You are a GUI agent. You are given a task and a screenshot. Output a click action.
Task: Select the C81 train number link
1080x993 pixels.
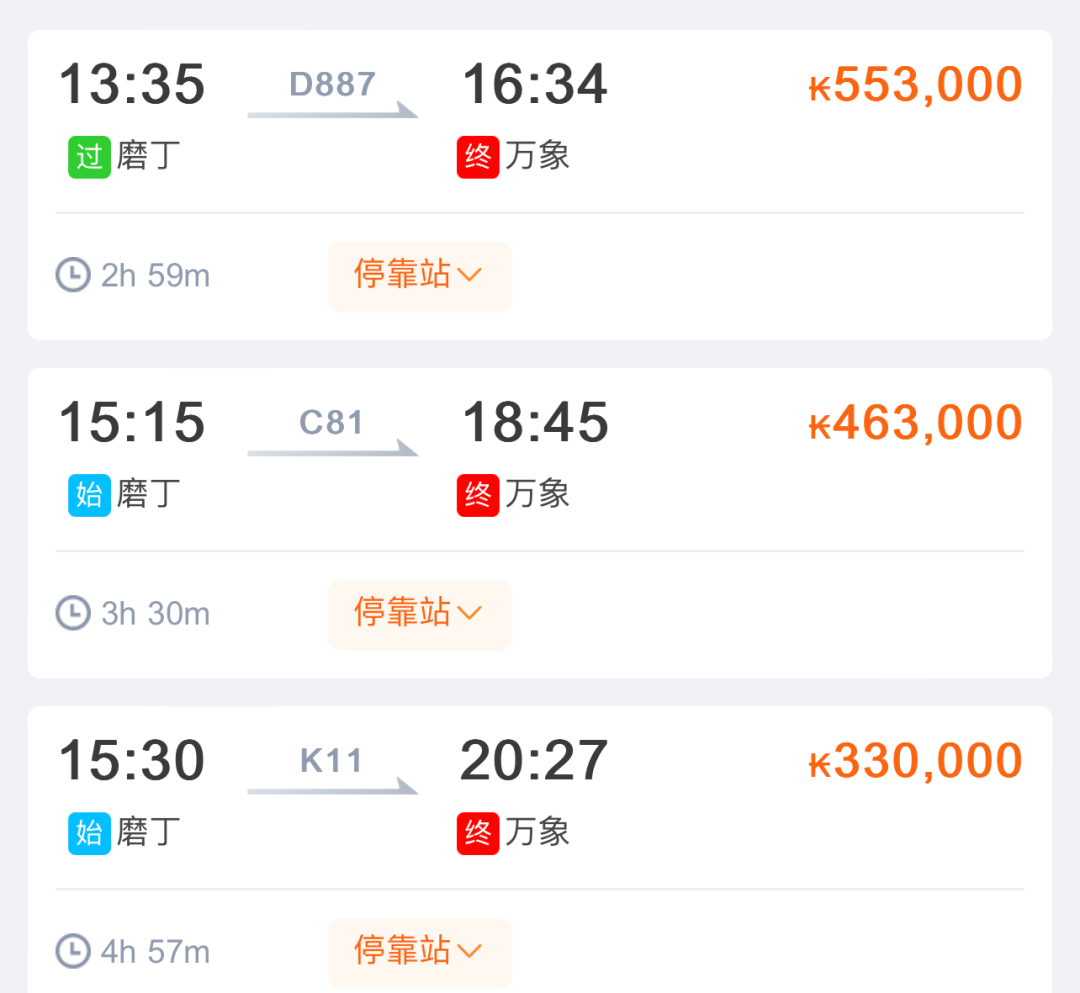331,423
